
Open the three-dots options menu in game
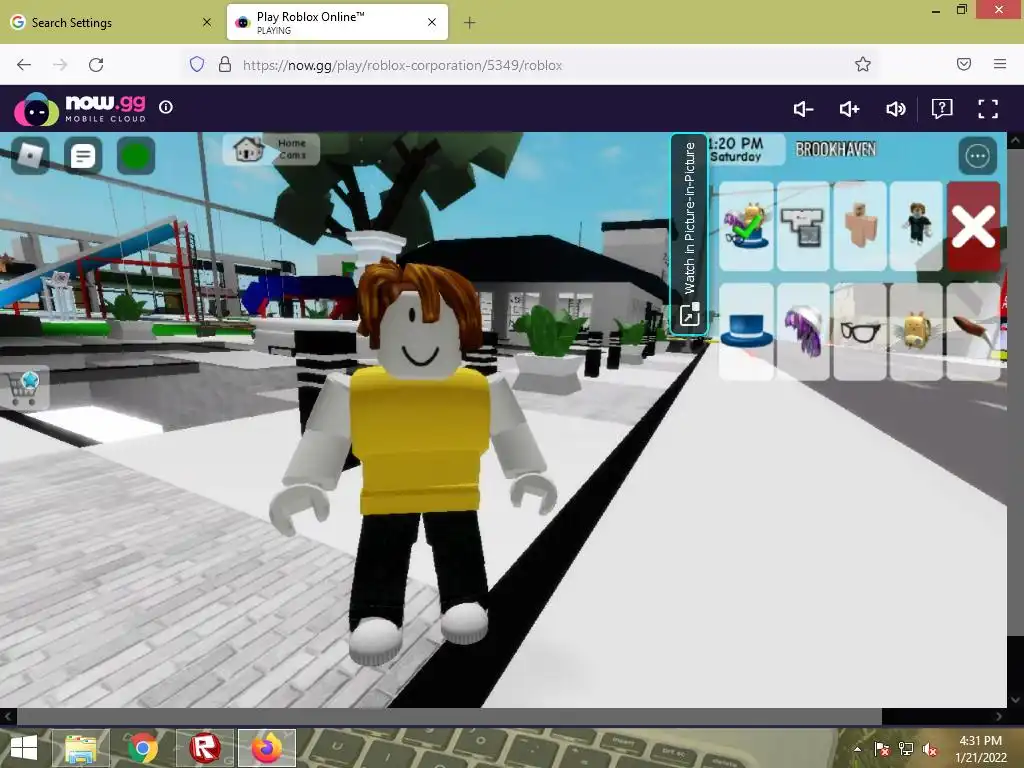pyautogui.click(x=977, y=156)
